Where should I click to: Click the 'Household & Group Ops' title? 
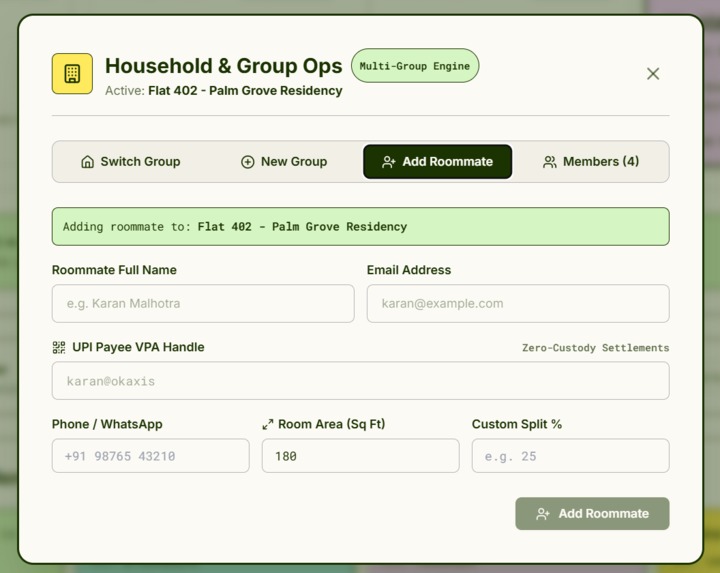(224, 66)
